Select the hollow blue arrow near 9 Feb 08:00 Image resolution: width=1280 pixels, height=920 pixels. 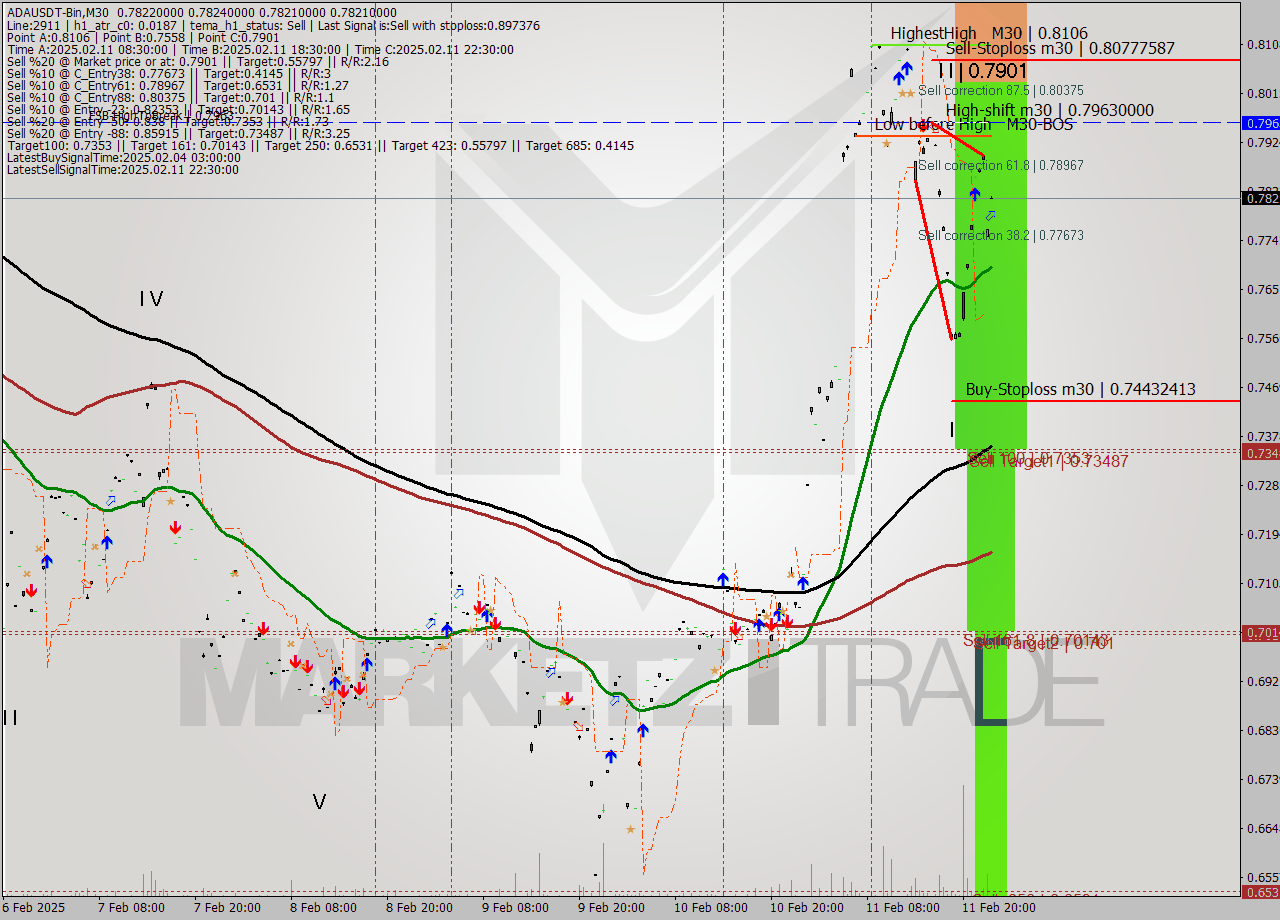(x=459, y=594)
